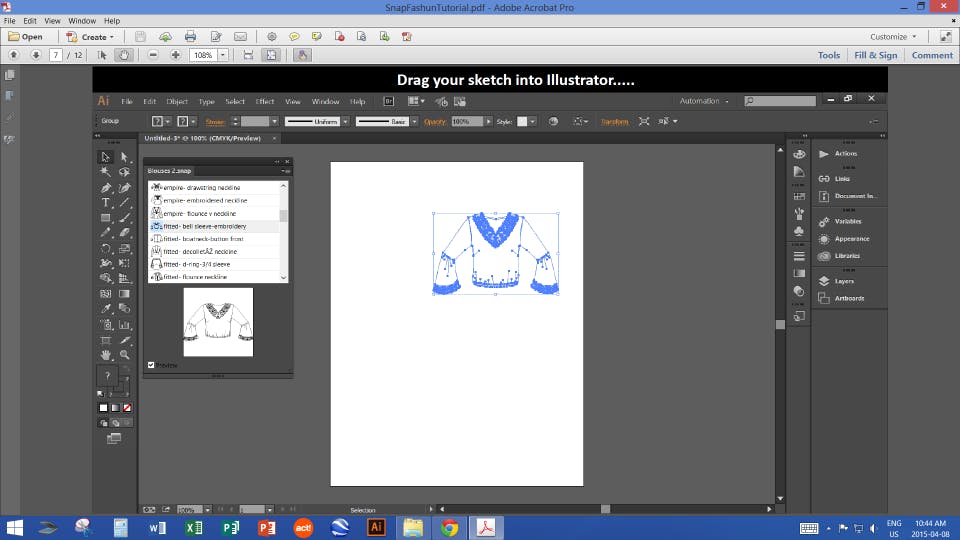Select the Direct Selection arrow tool

point(124,157)
